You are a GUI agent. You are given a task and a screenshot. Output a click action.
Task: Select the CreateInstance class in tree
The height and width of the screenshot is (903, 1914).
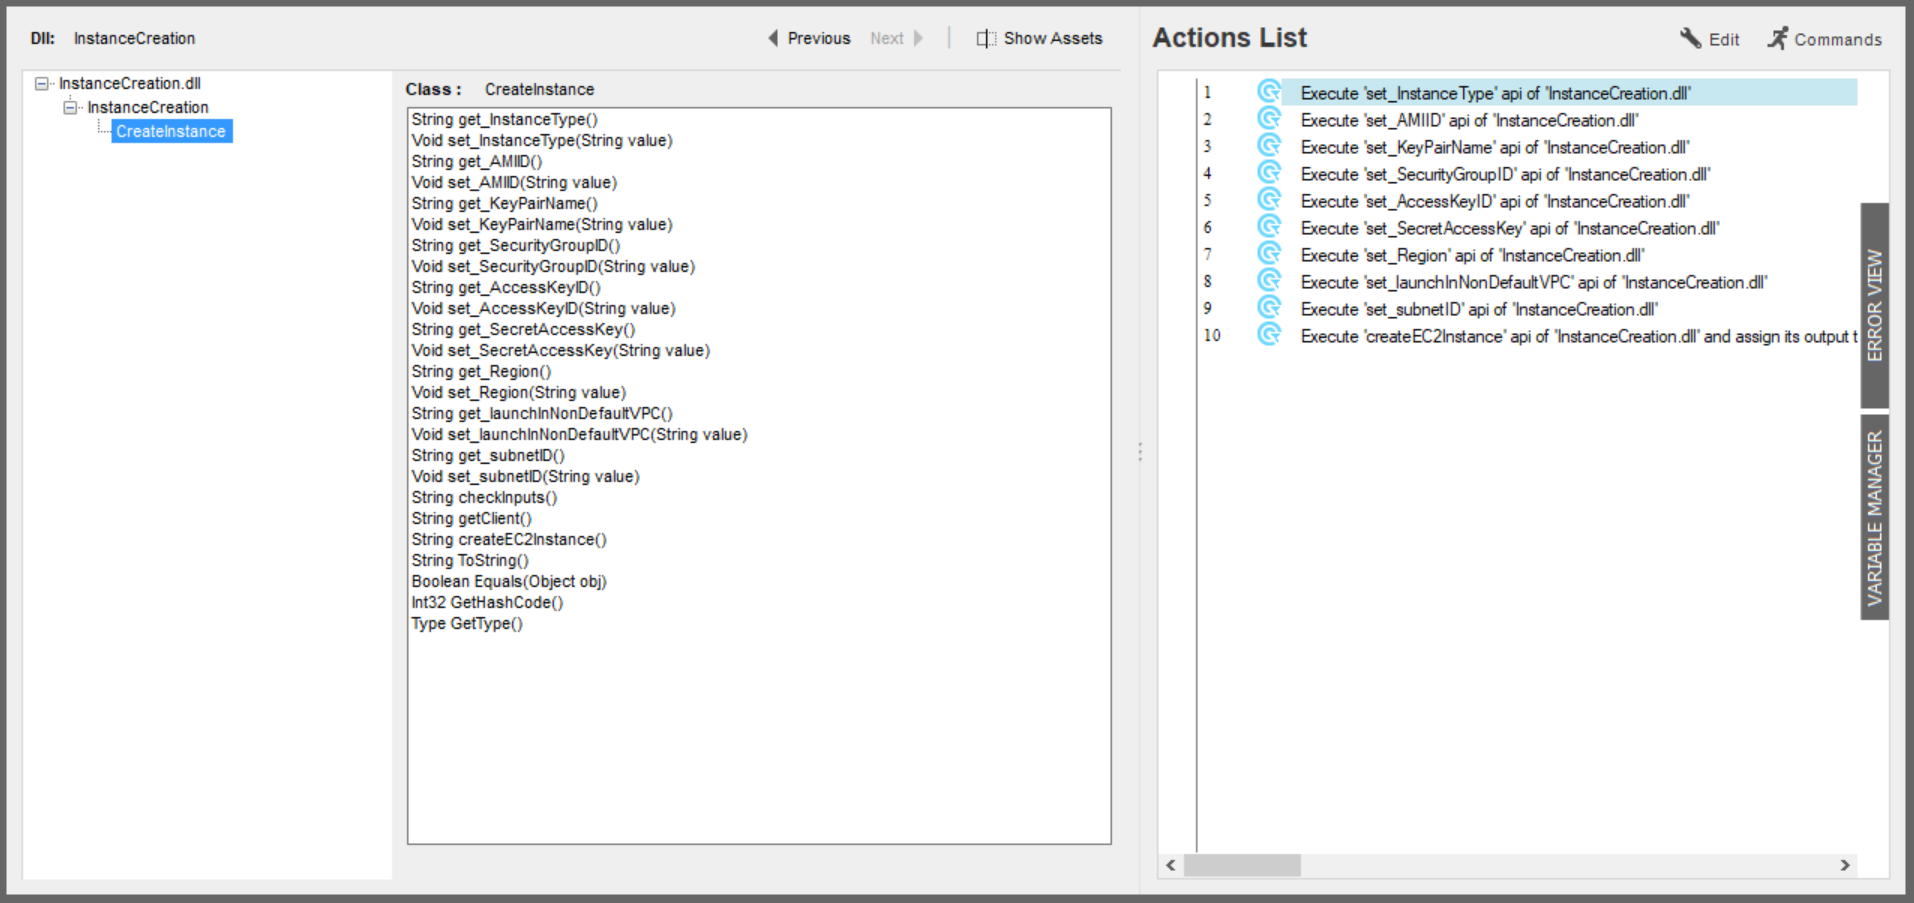(x=171, y=131)
